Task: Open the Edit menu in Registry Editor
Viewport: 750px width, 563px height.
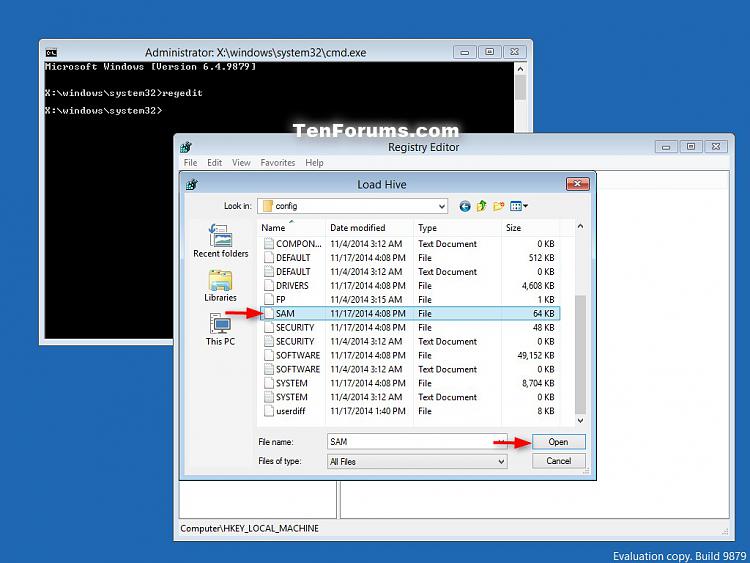Action: click(214, 163)
